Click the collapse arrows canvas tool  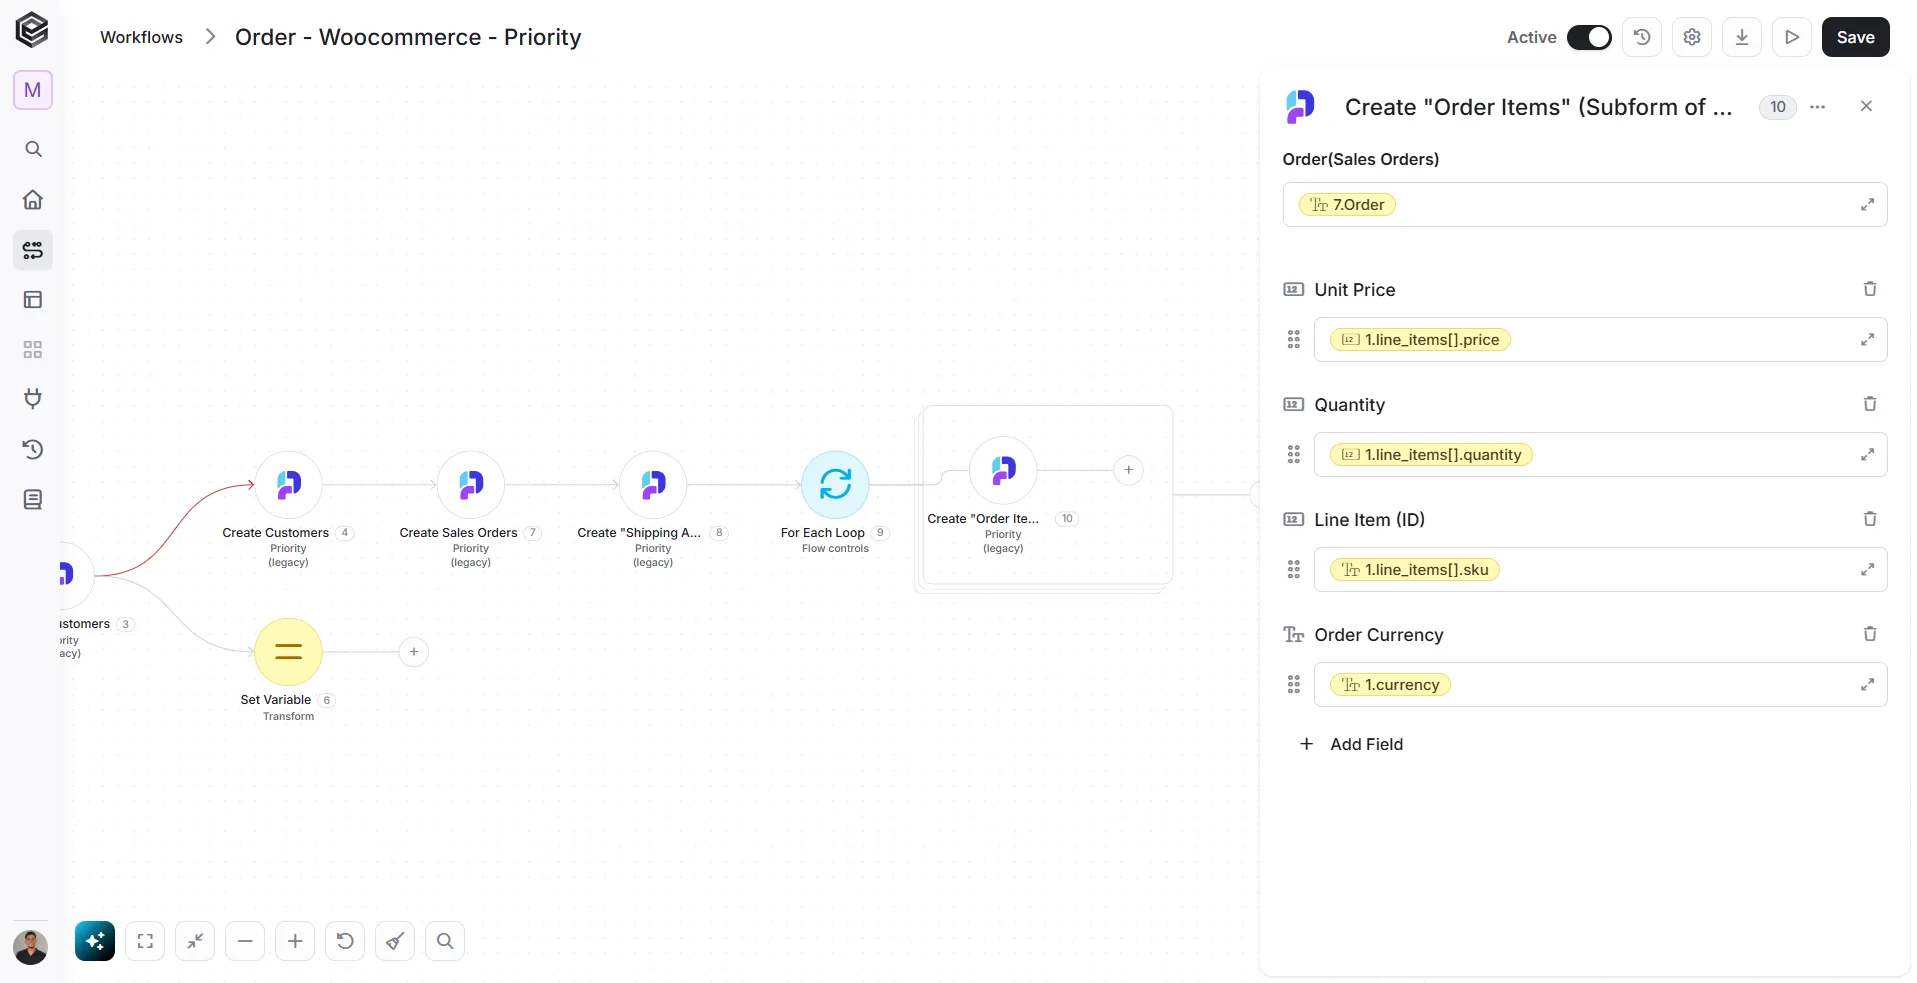click(195, 941)
